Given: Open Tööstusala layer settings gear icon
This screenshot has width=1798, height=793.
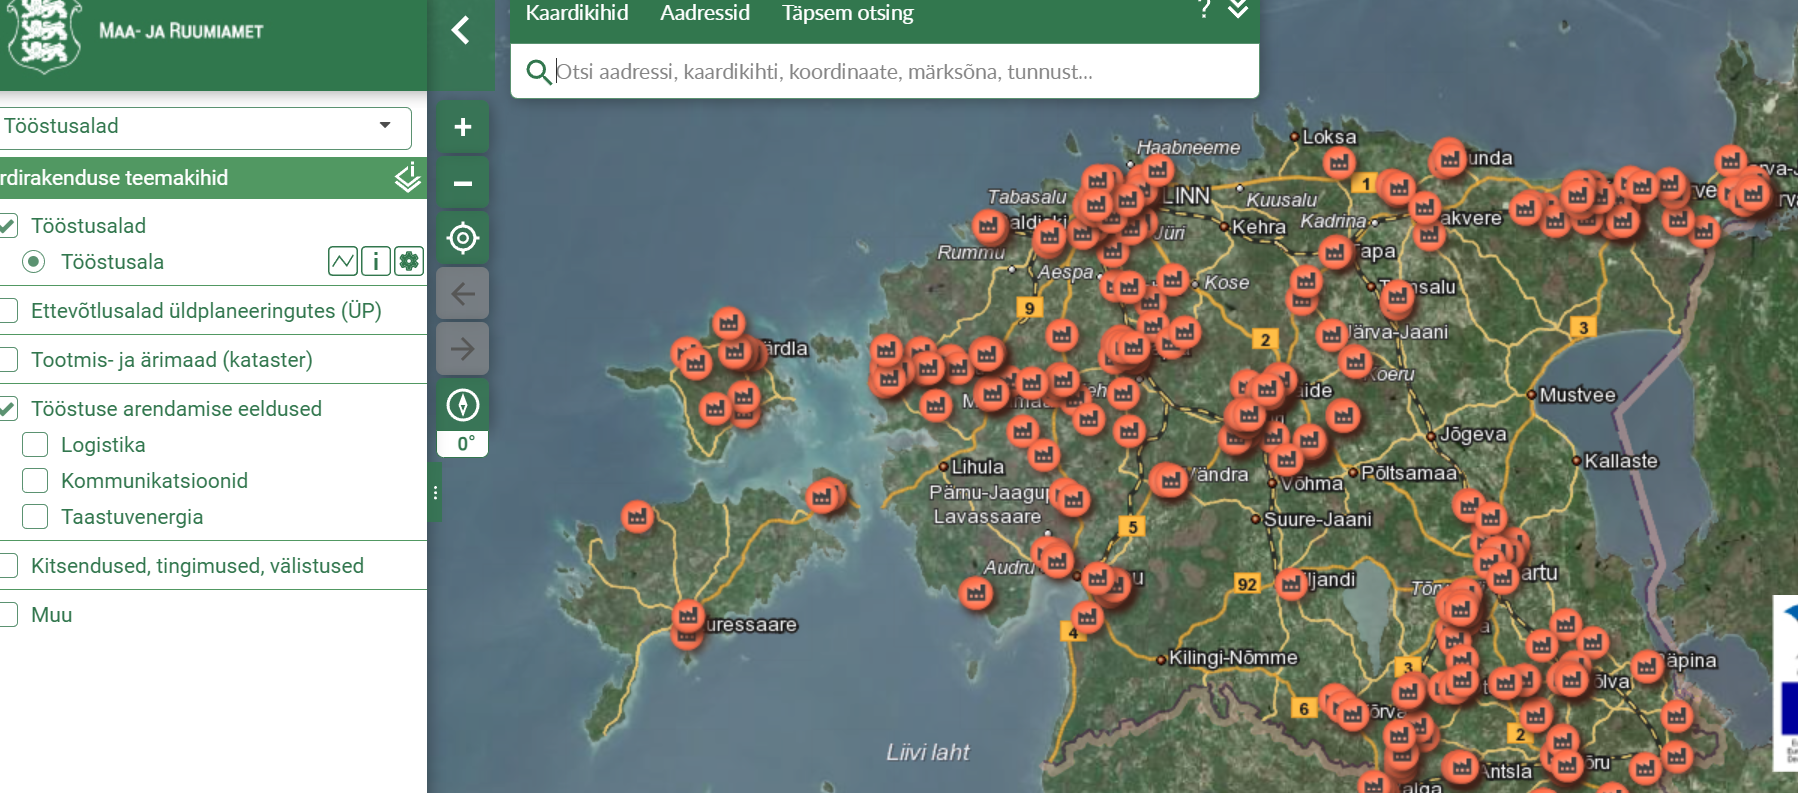Looking at the screenshot, I should pos(408,262).
